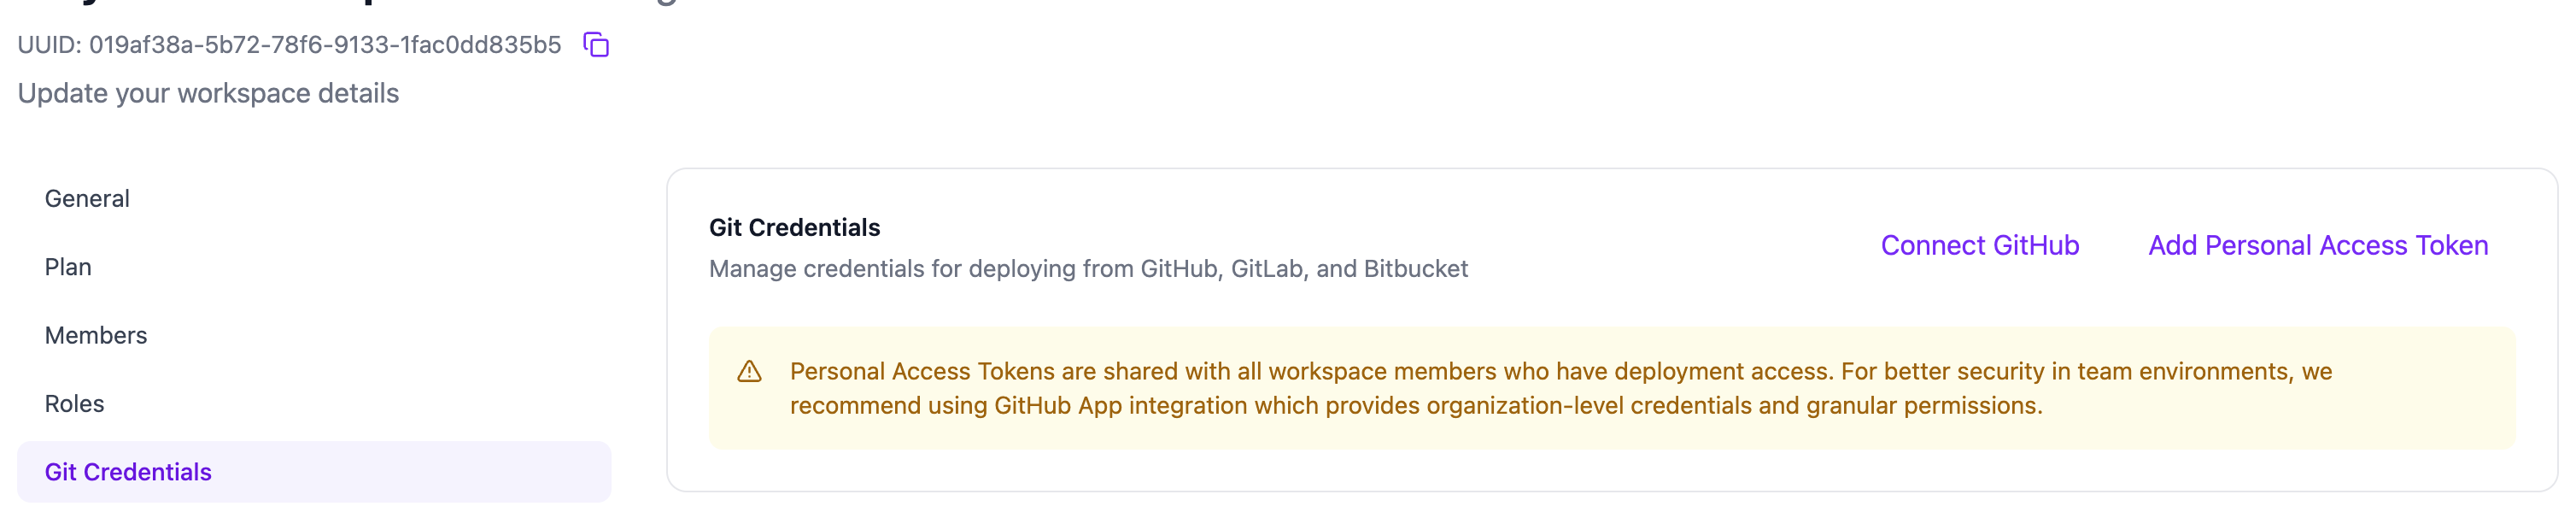Click the 'Update your workspace details' subtitle
2576x518 pixels.
click(x=208, y=93)
